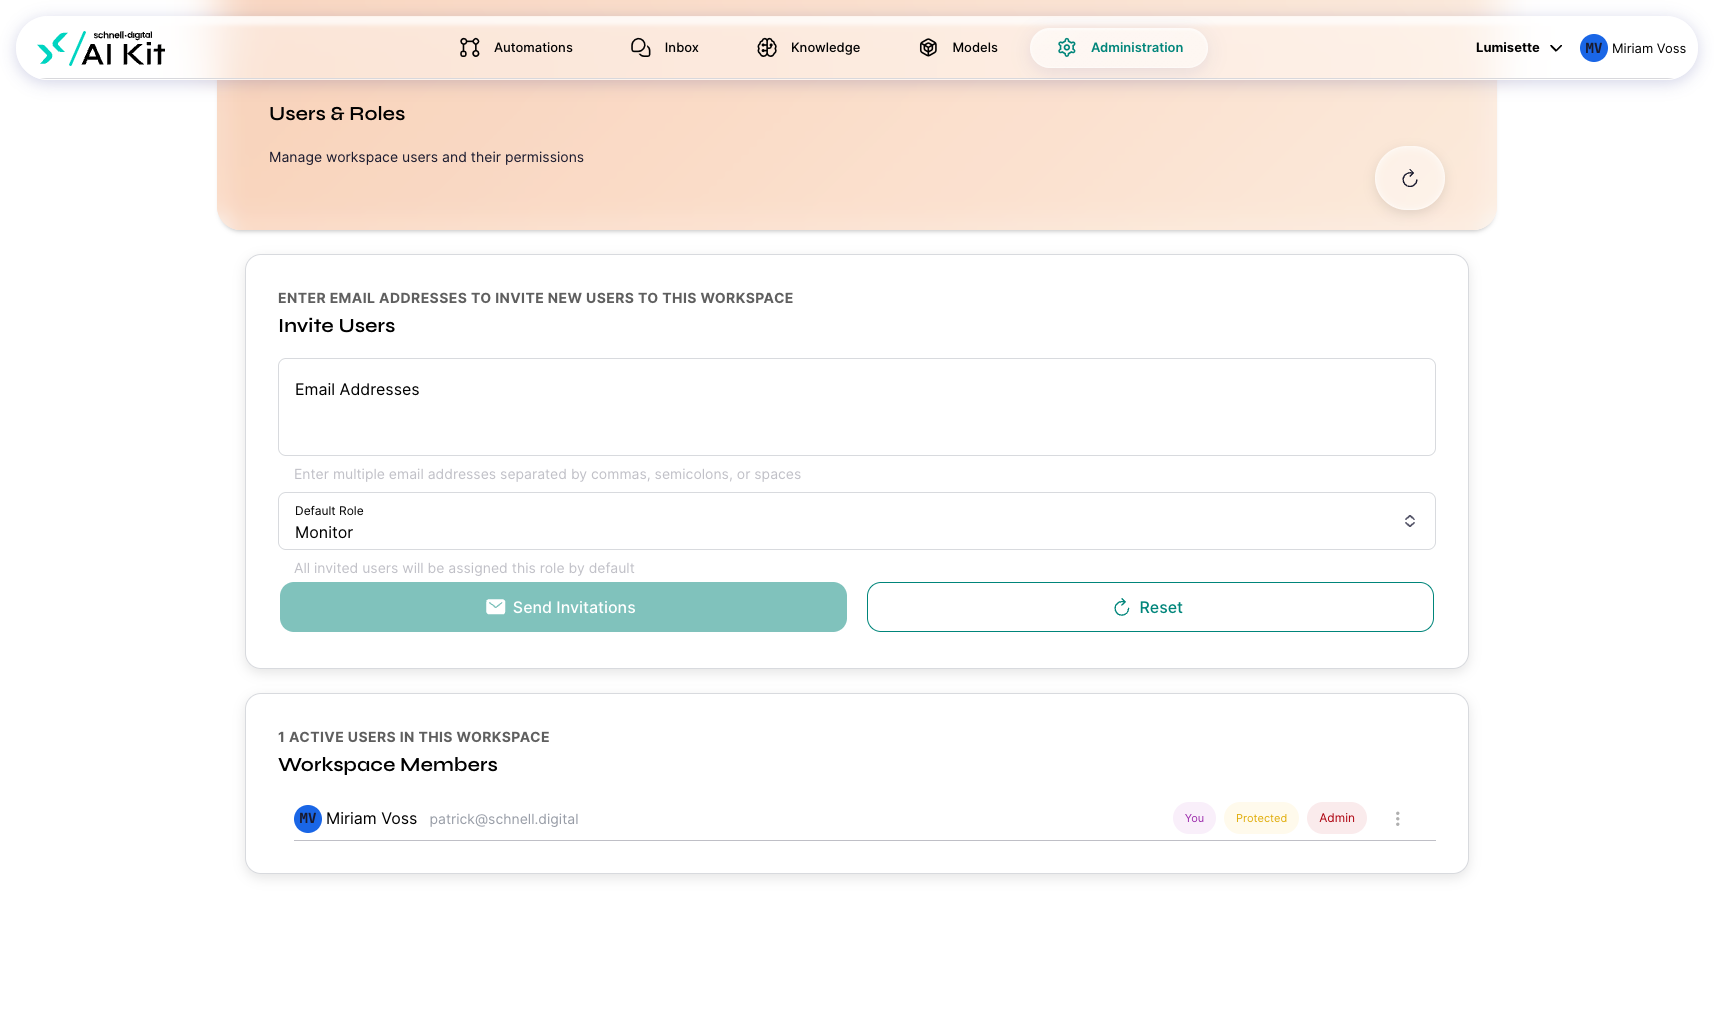Screen dimensions: 1714x1014
Task: Click the Send Invitations button
Action: pyautogui.click(x=563, y=607)
